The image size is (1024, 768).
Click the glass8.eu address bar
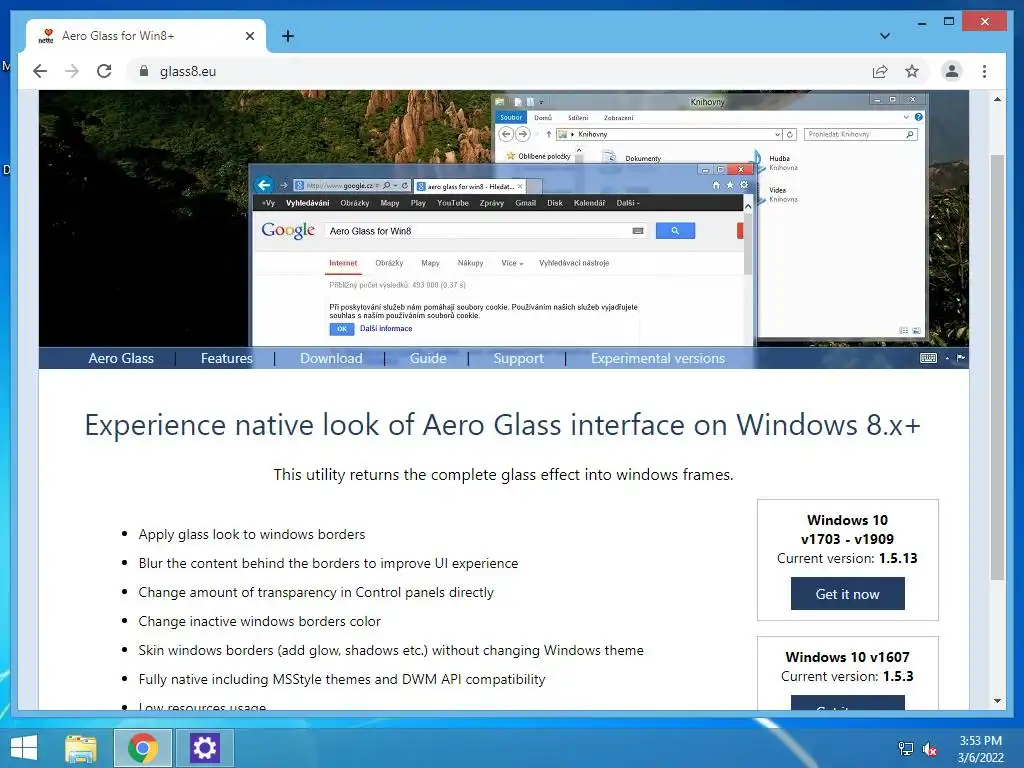(x=496, y=71)
